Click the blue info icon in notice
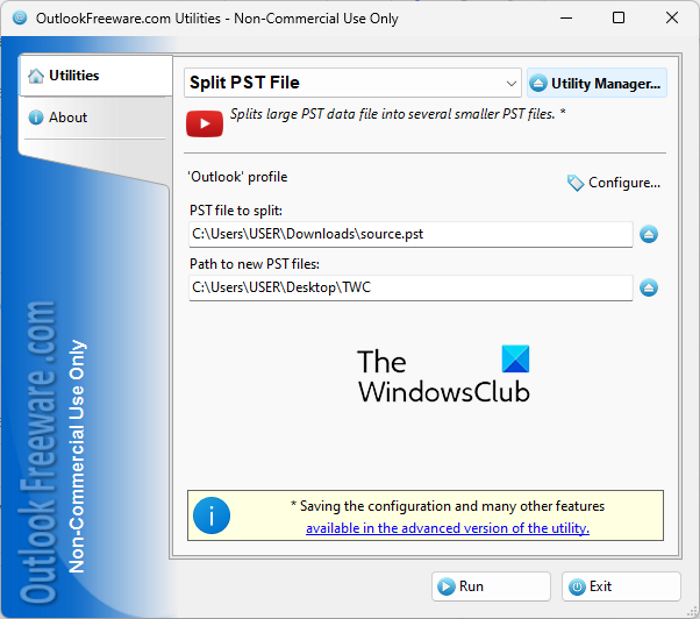The width and height of the screenshot is (700, 619). (211, 515)
